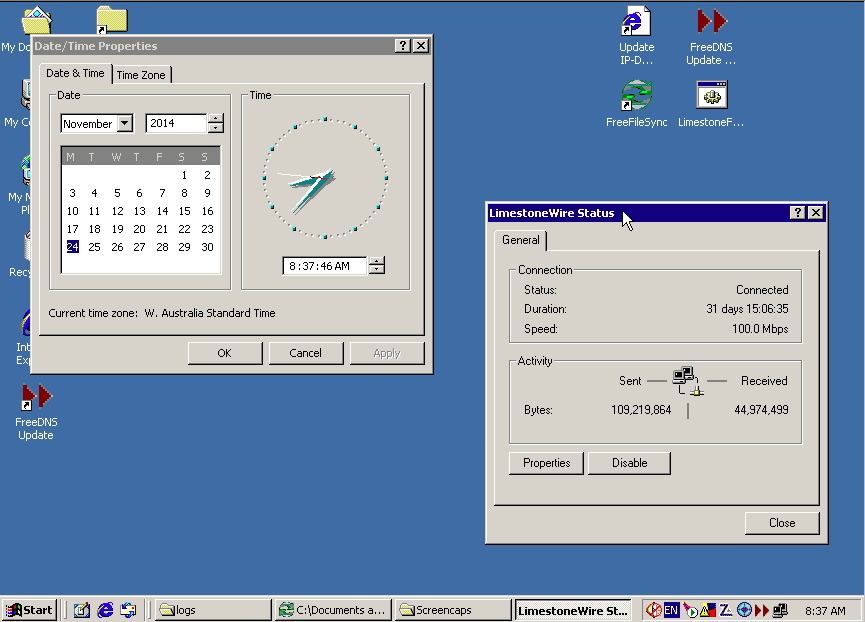Choose day 30 in the calendar
The width and height of the screenshot is (865, 622).
(x=207, y=247)
